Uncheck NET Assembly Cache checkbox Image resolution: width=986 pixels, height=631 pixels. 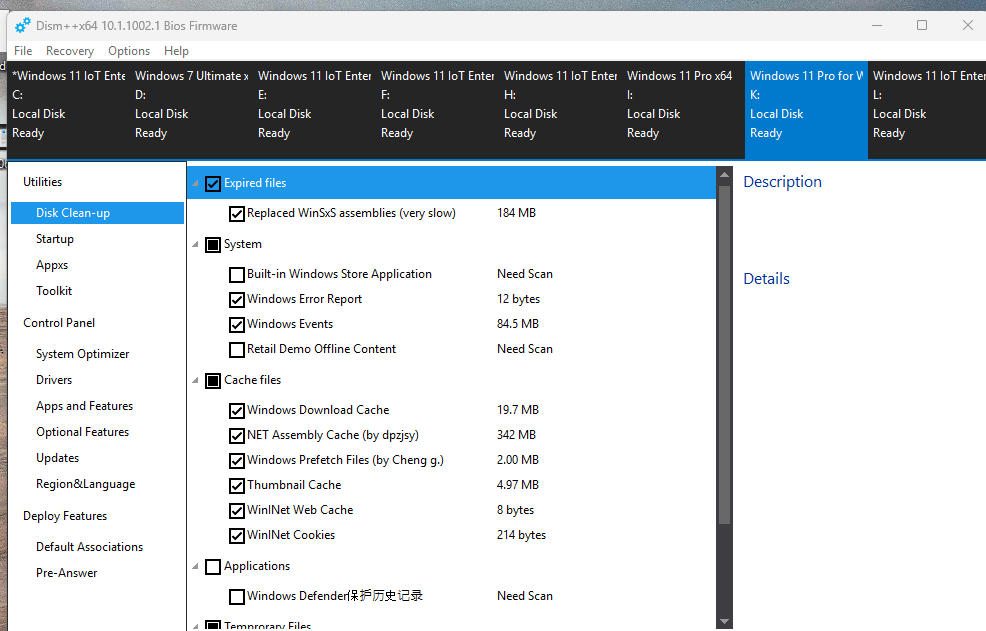point(237,436)
